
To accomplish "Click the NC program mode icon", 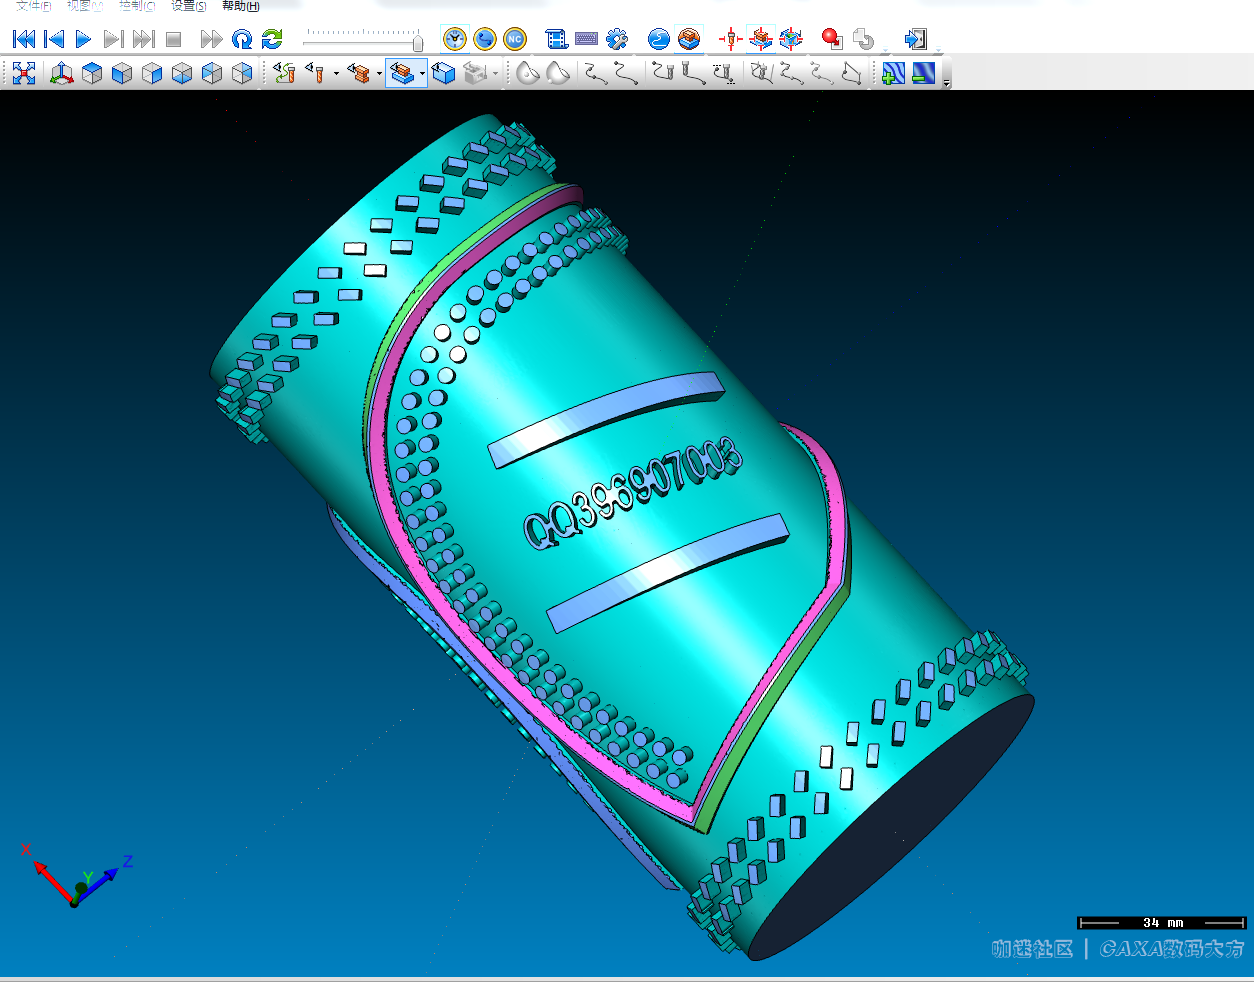I will click(x=514, y=39).
